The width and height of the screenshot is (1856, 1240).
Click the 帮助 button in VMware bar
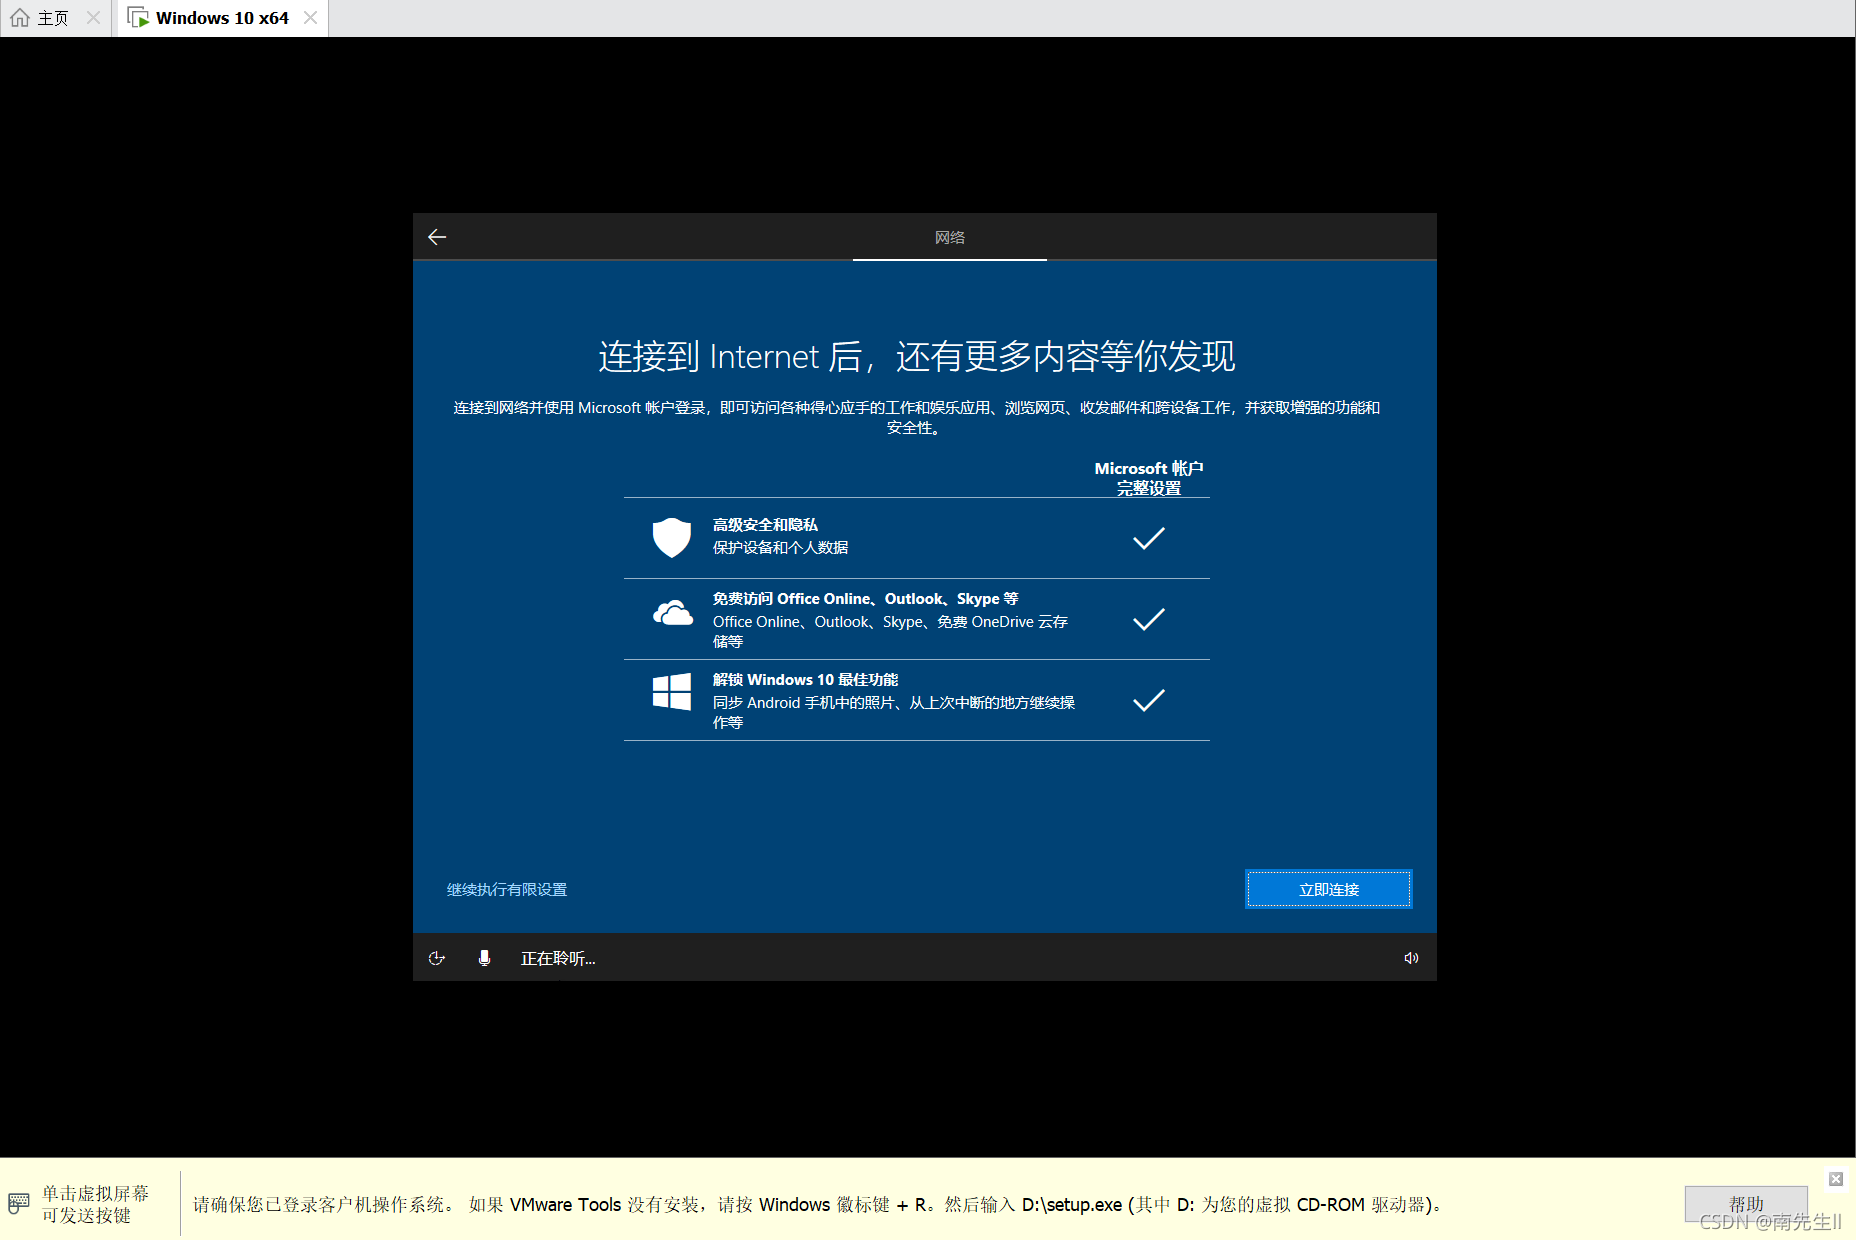pos(1746,1204)
